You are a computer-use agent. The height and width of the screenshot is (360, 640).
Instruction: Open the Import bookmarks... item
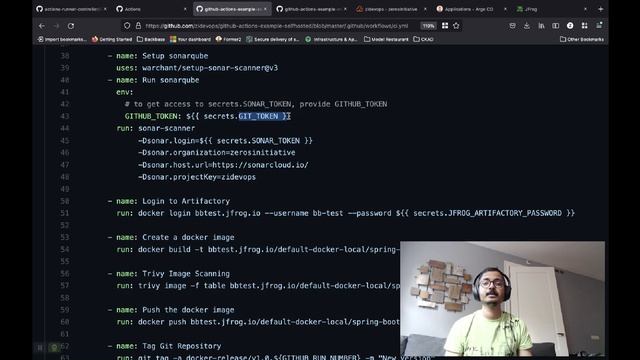62,39
